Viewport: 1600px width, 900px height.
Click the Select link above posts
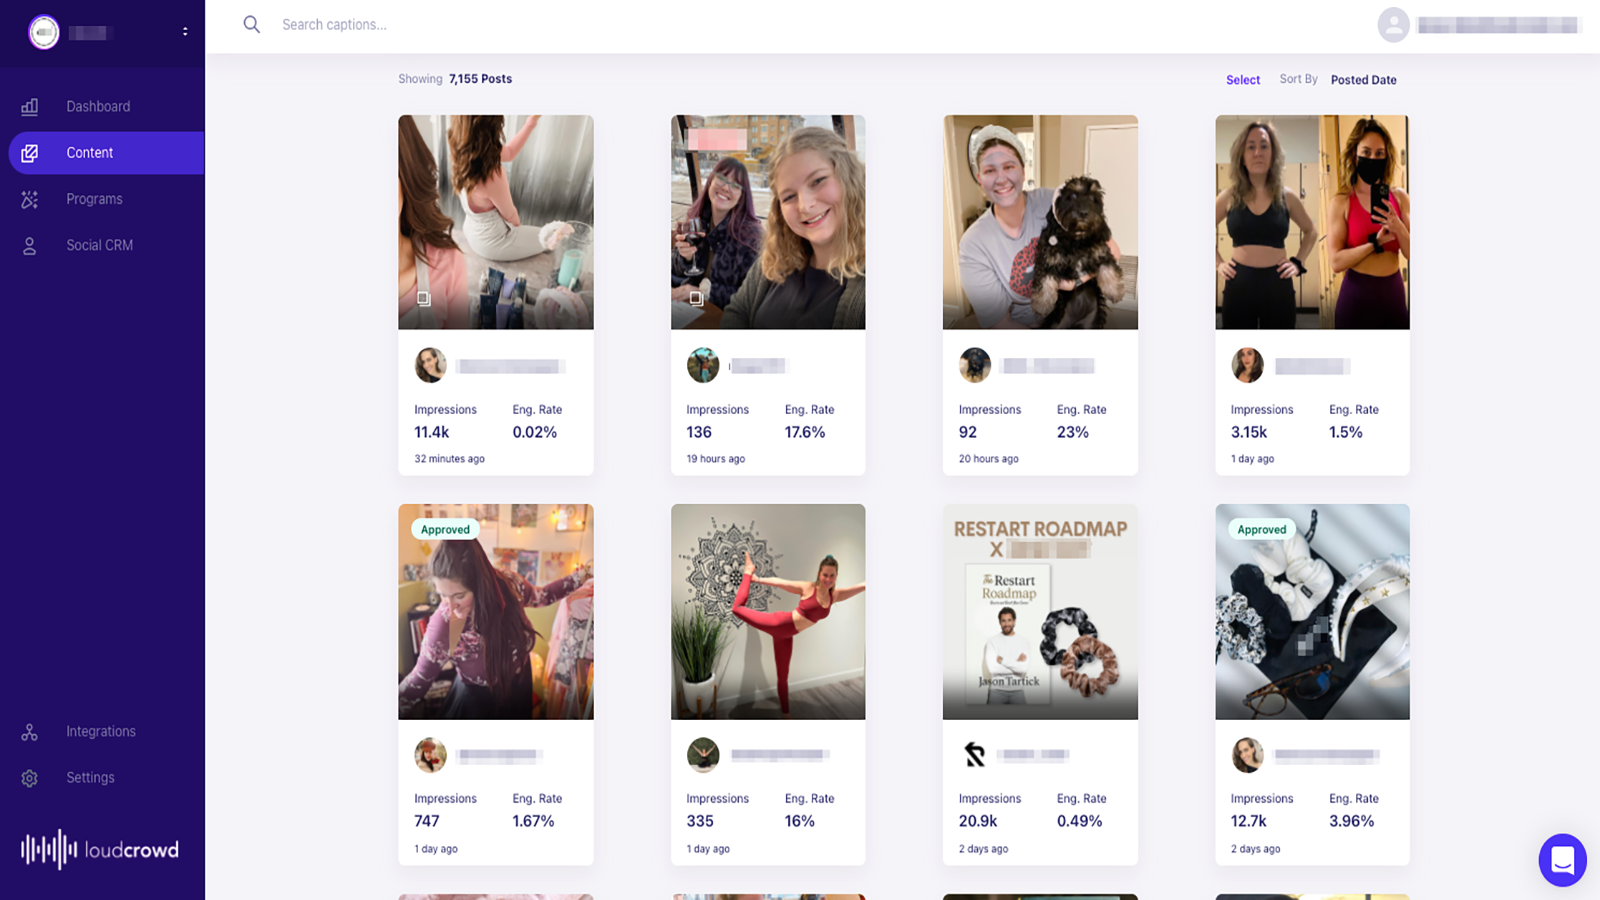pos(1243,80)
